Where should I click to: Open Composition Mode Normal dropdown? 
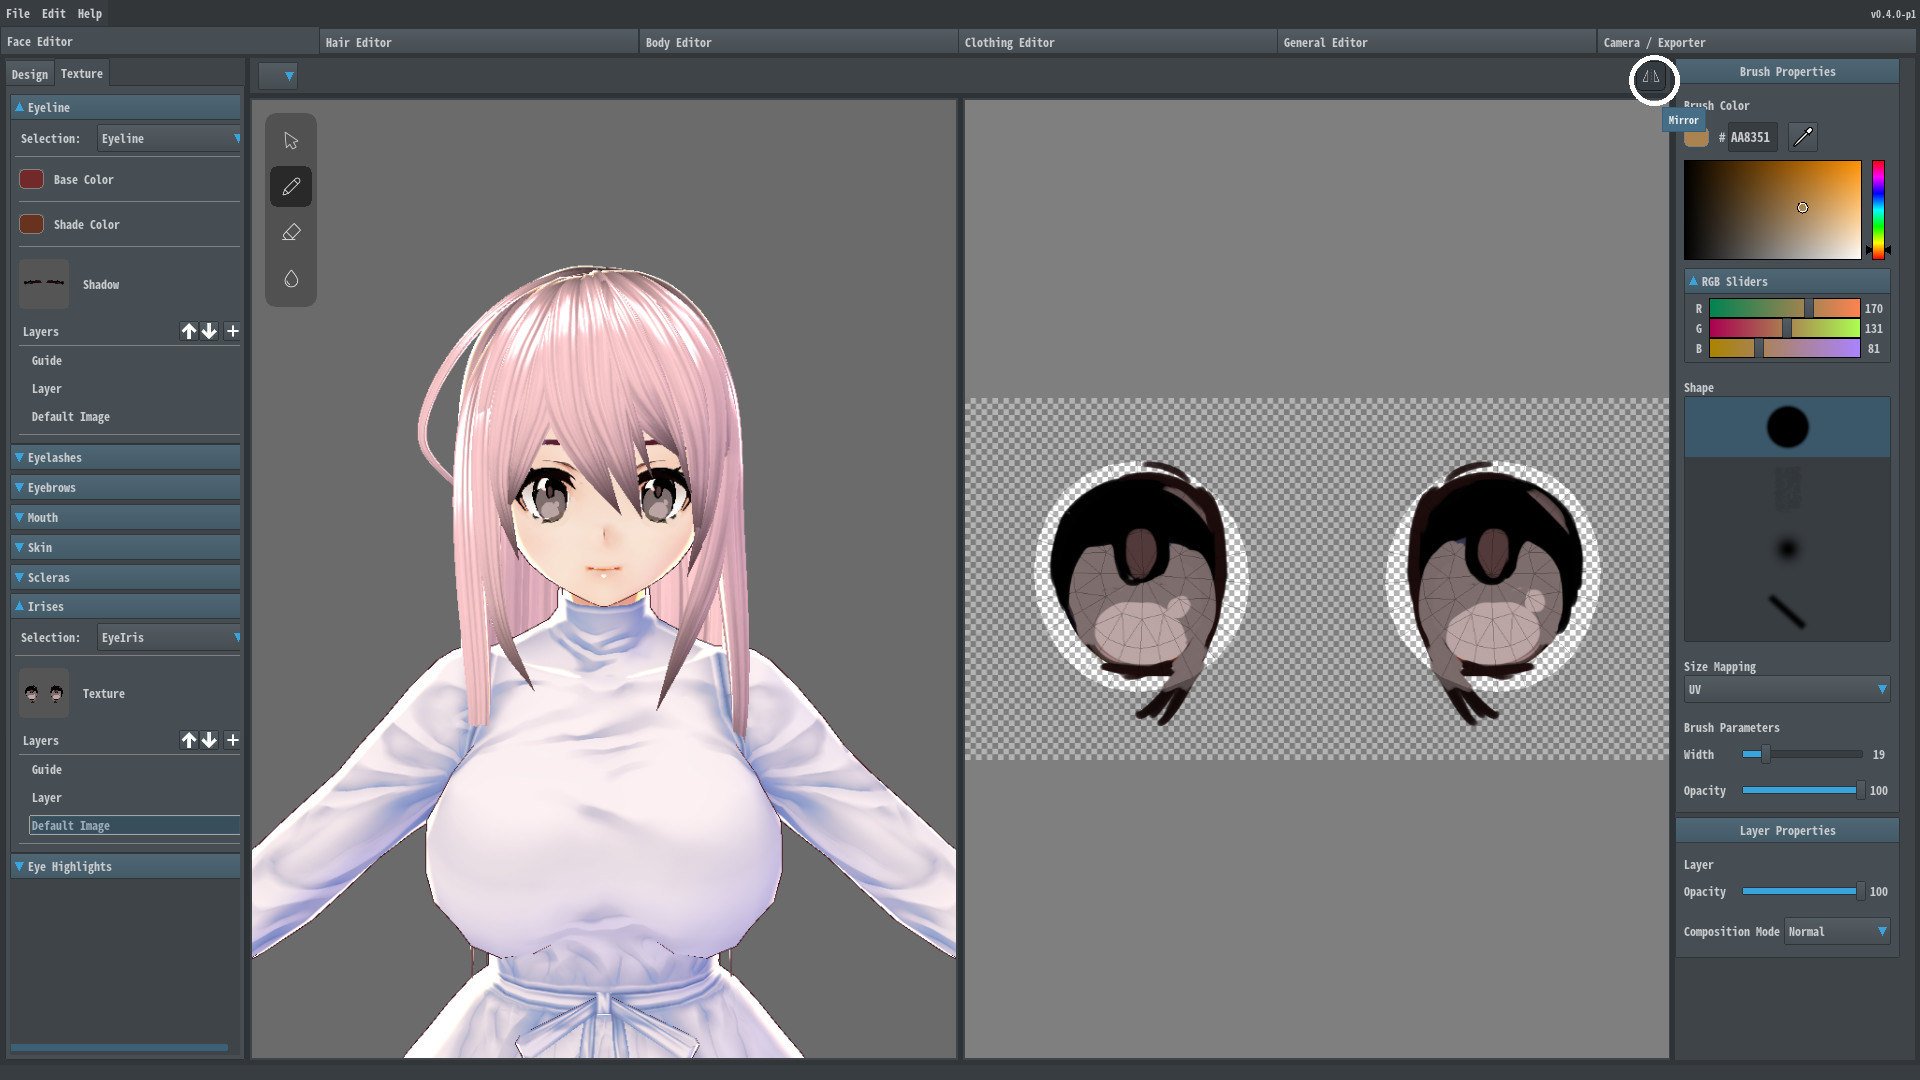click(1837, 931)
